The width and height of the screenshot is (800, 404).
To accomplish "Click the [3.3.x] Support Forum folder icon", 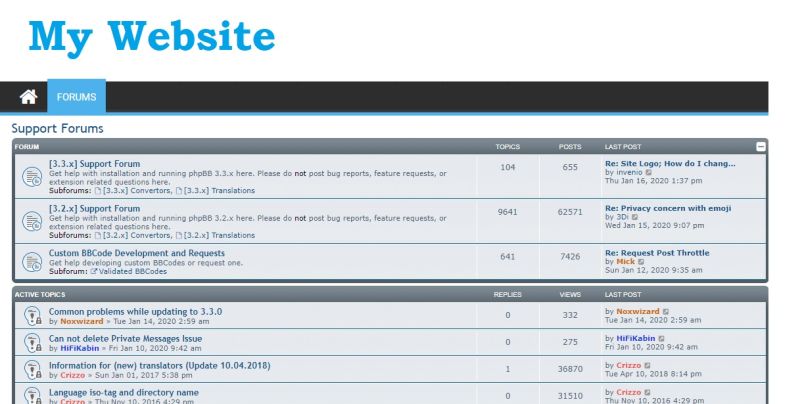I will pyautogui.click(x=32, y=176).
